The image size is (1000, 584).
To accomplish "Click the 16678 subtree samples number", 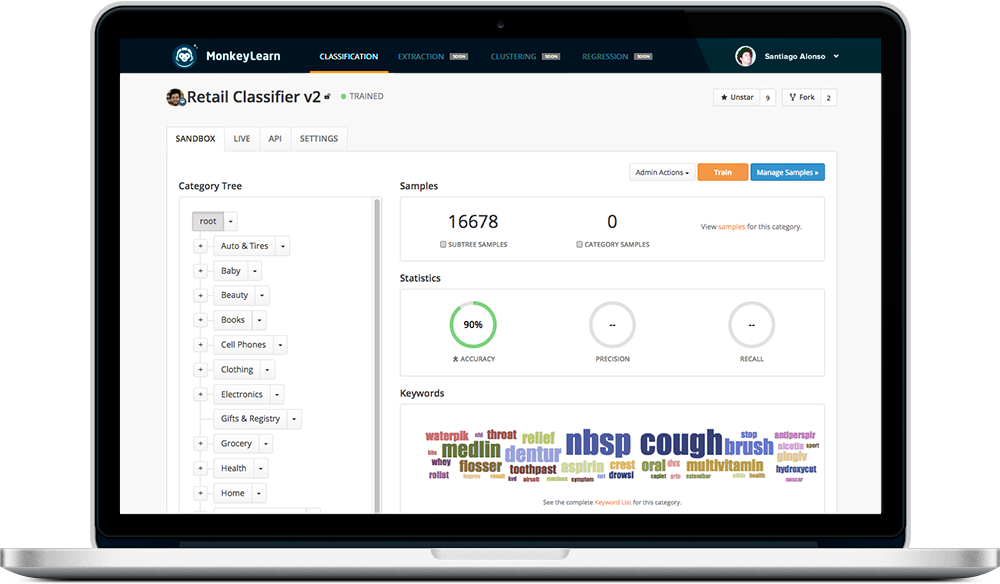I will tap(473, 222).
